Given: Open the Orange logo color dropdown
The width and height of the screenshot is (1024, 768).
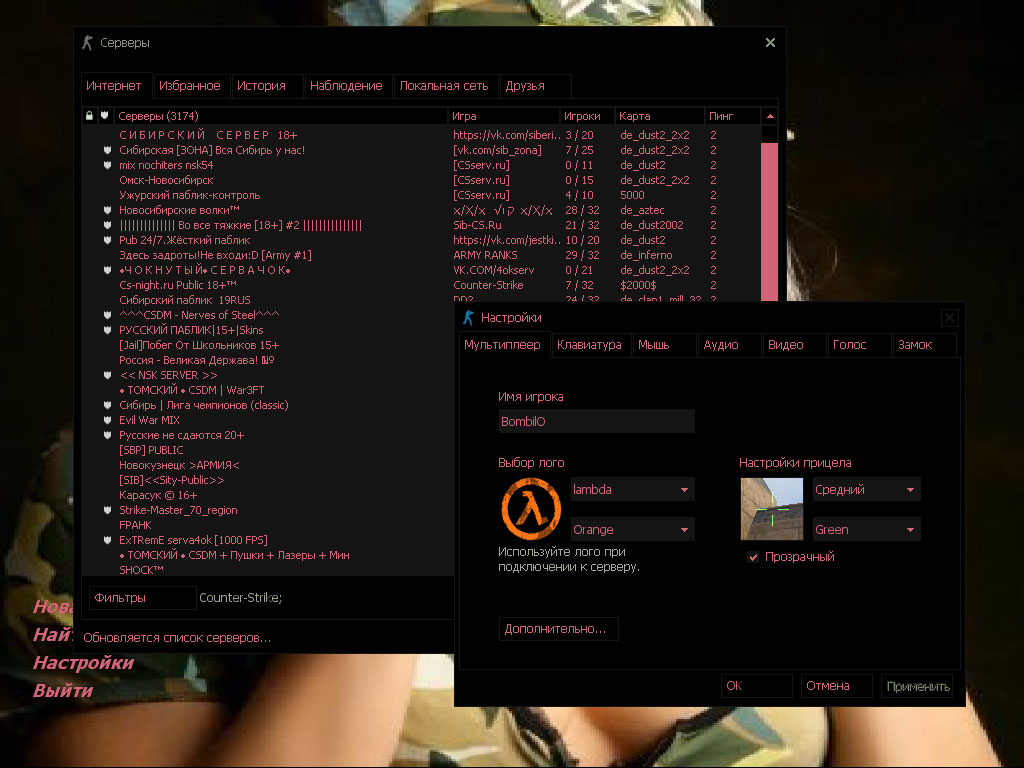Looking at the screenshot, I should click(x=632, y=530).
